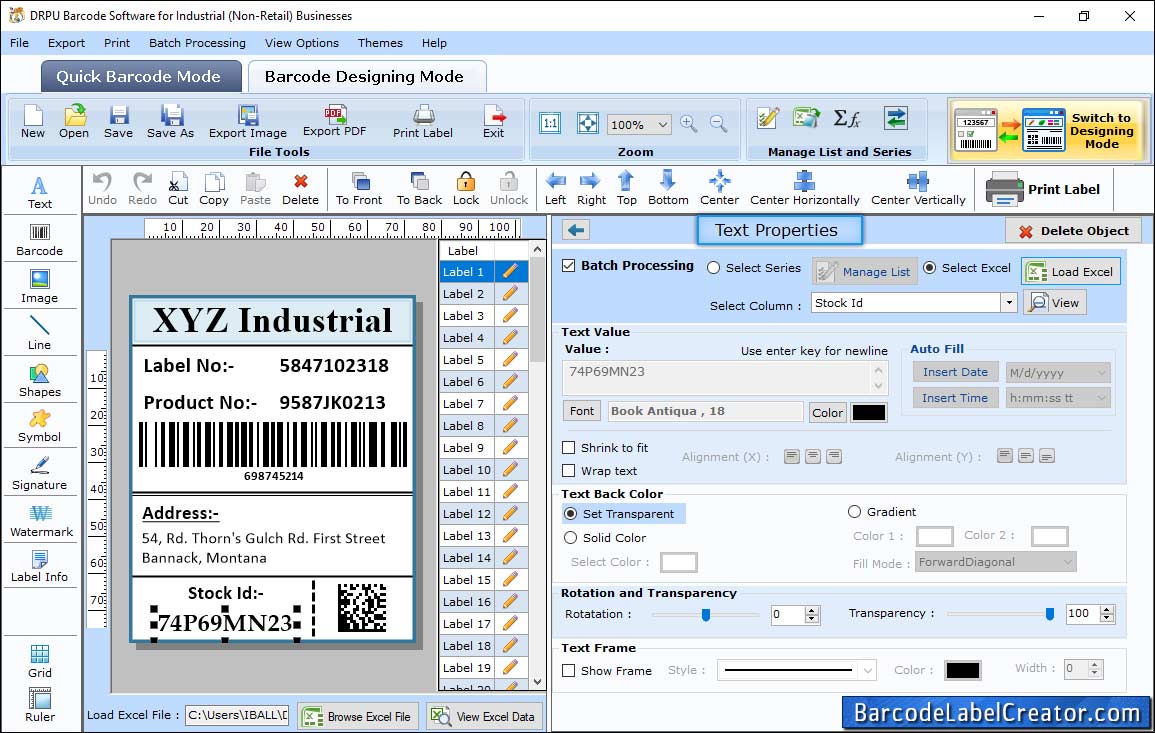Zoom out with the magnifier minus
Viewport: 1155px width, 733px height.
coord(718,124)
